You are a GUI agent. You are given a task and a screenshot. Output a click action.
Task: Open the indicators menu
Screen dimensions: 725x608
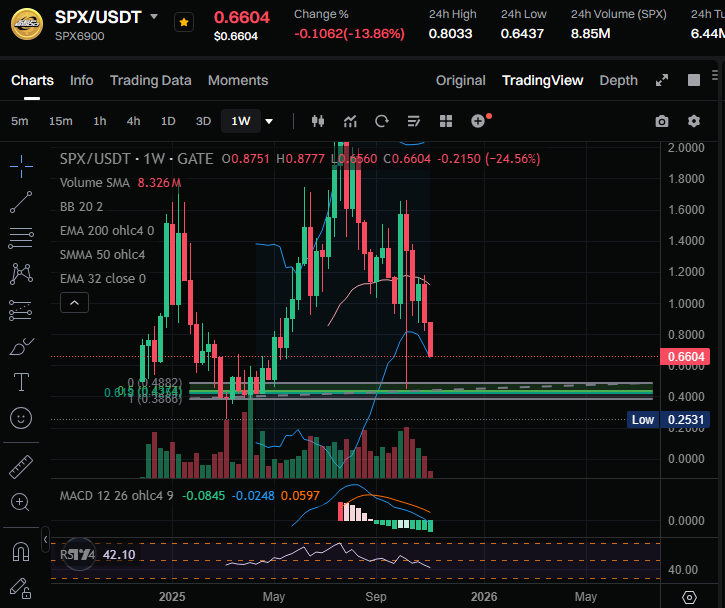pyautogui.click(x=350, y=121)
